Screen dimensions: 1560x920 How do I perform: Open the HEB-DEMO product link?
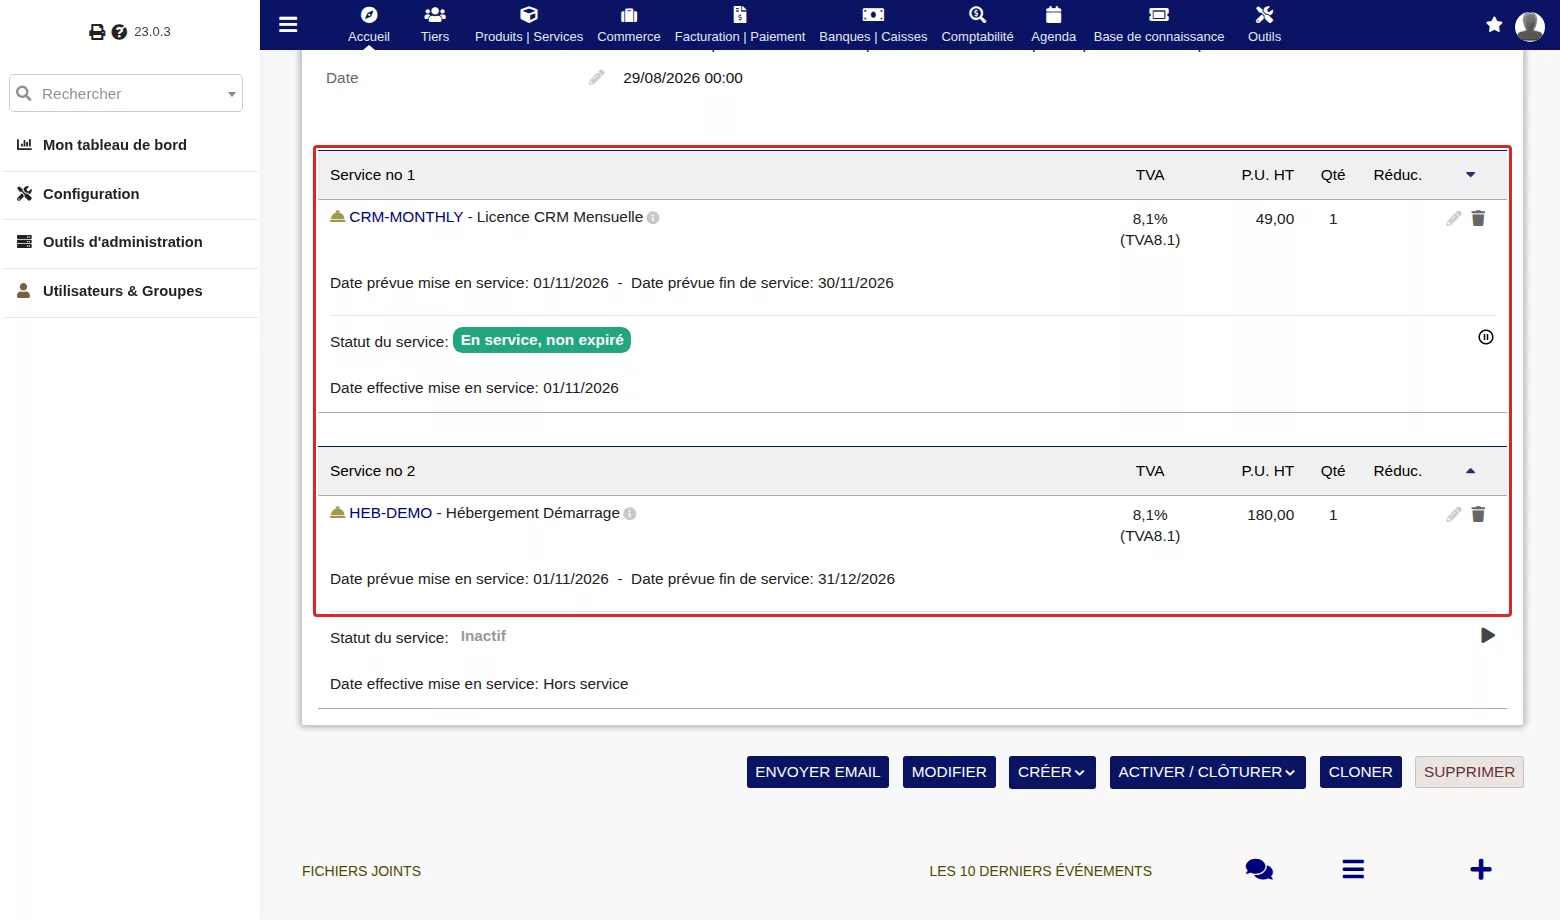coord(391,513)
